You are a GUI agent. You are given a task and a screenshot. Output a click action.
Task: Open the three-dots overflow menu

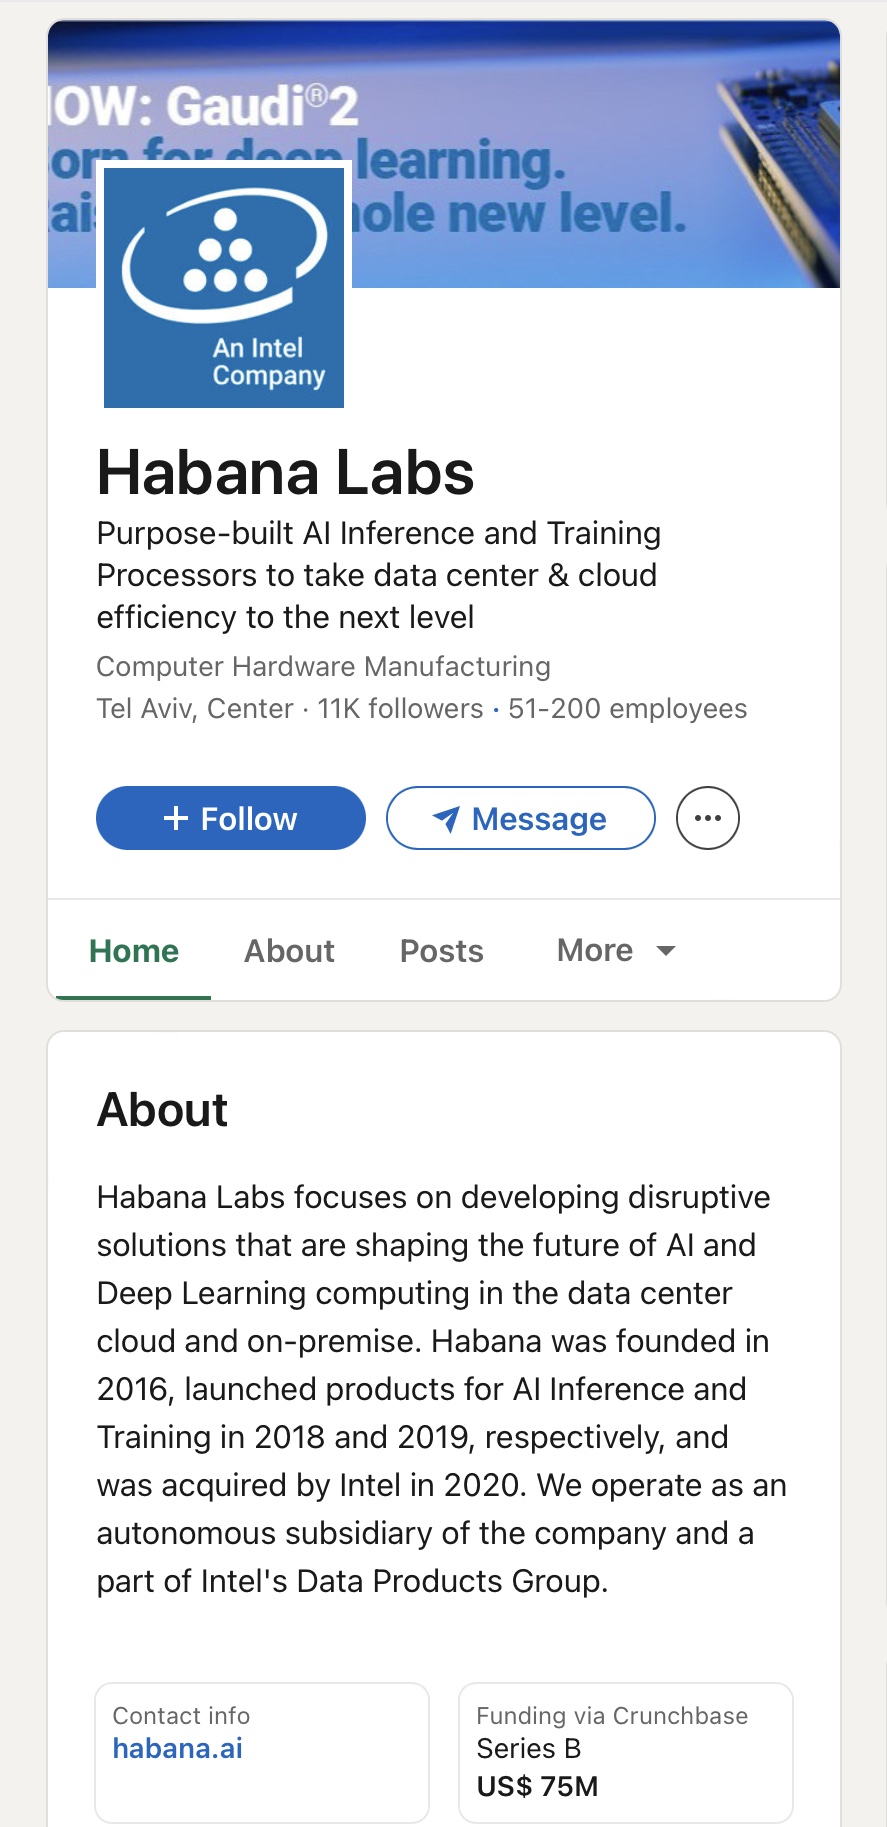pyautogui.click(x=708, y=818)
